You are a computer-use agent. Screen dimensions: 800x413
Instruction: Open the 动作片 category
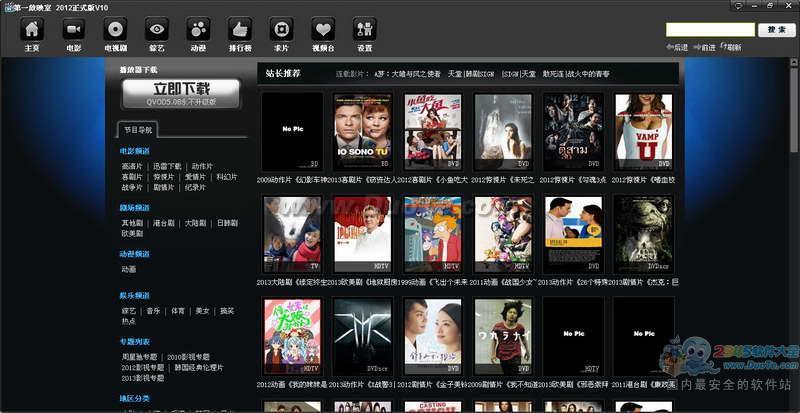coord(203,166)
